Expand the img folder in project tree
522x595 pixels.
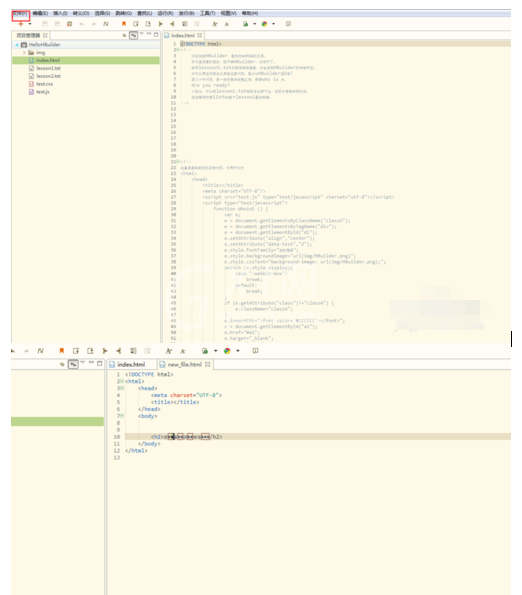pyautogui.click(x=25, y=52)
